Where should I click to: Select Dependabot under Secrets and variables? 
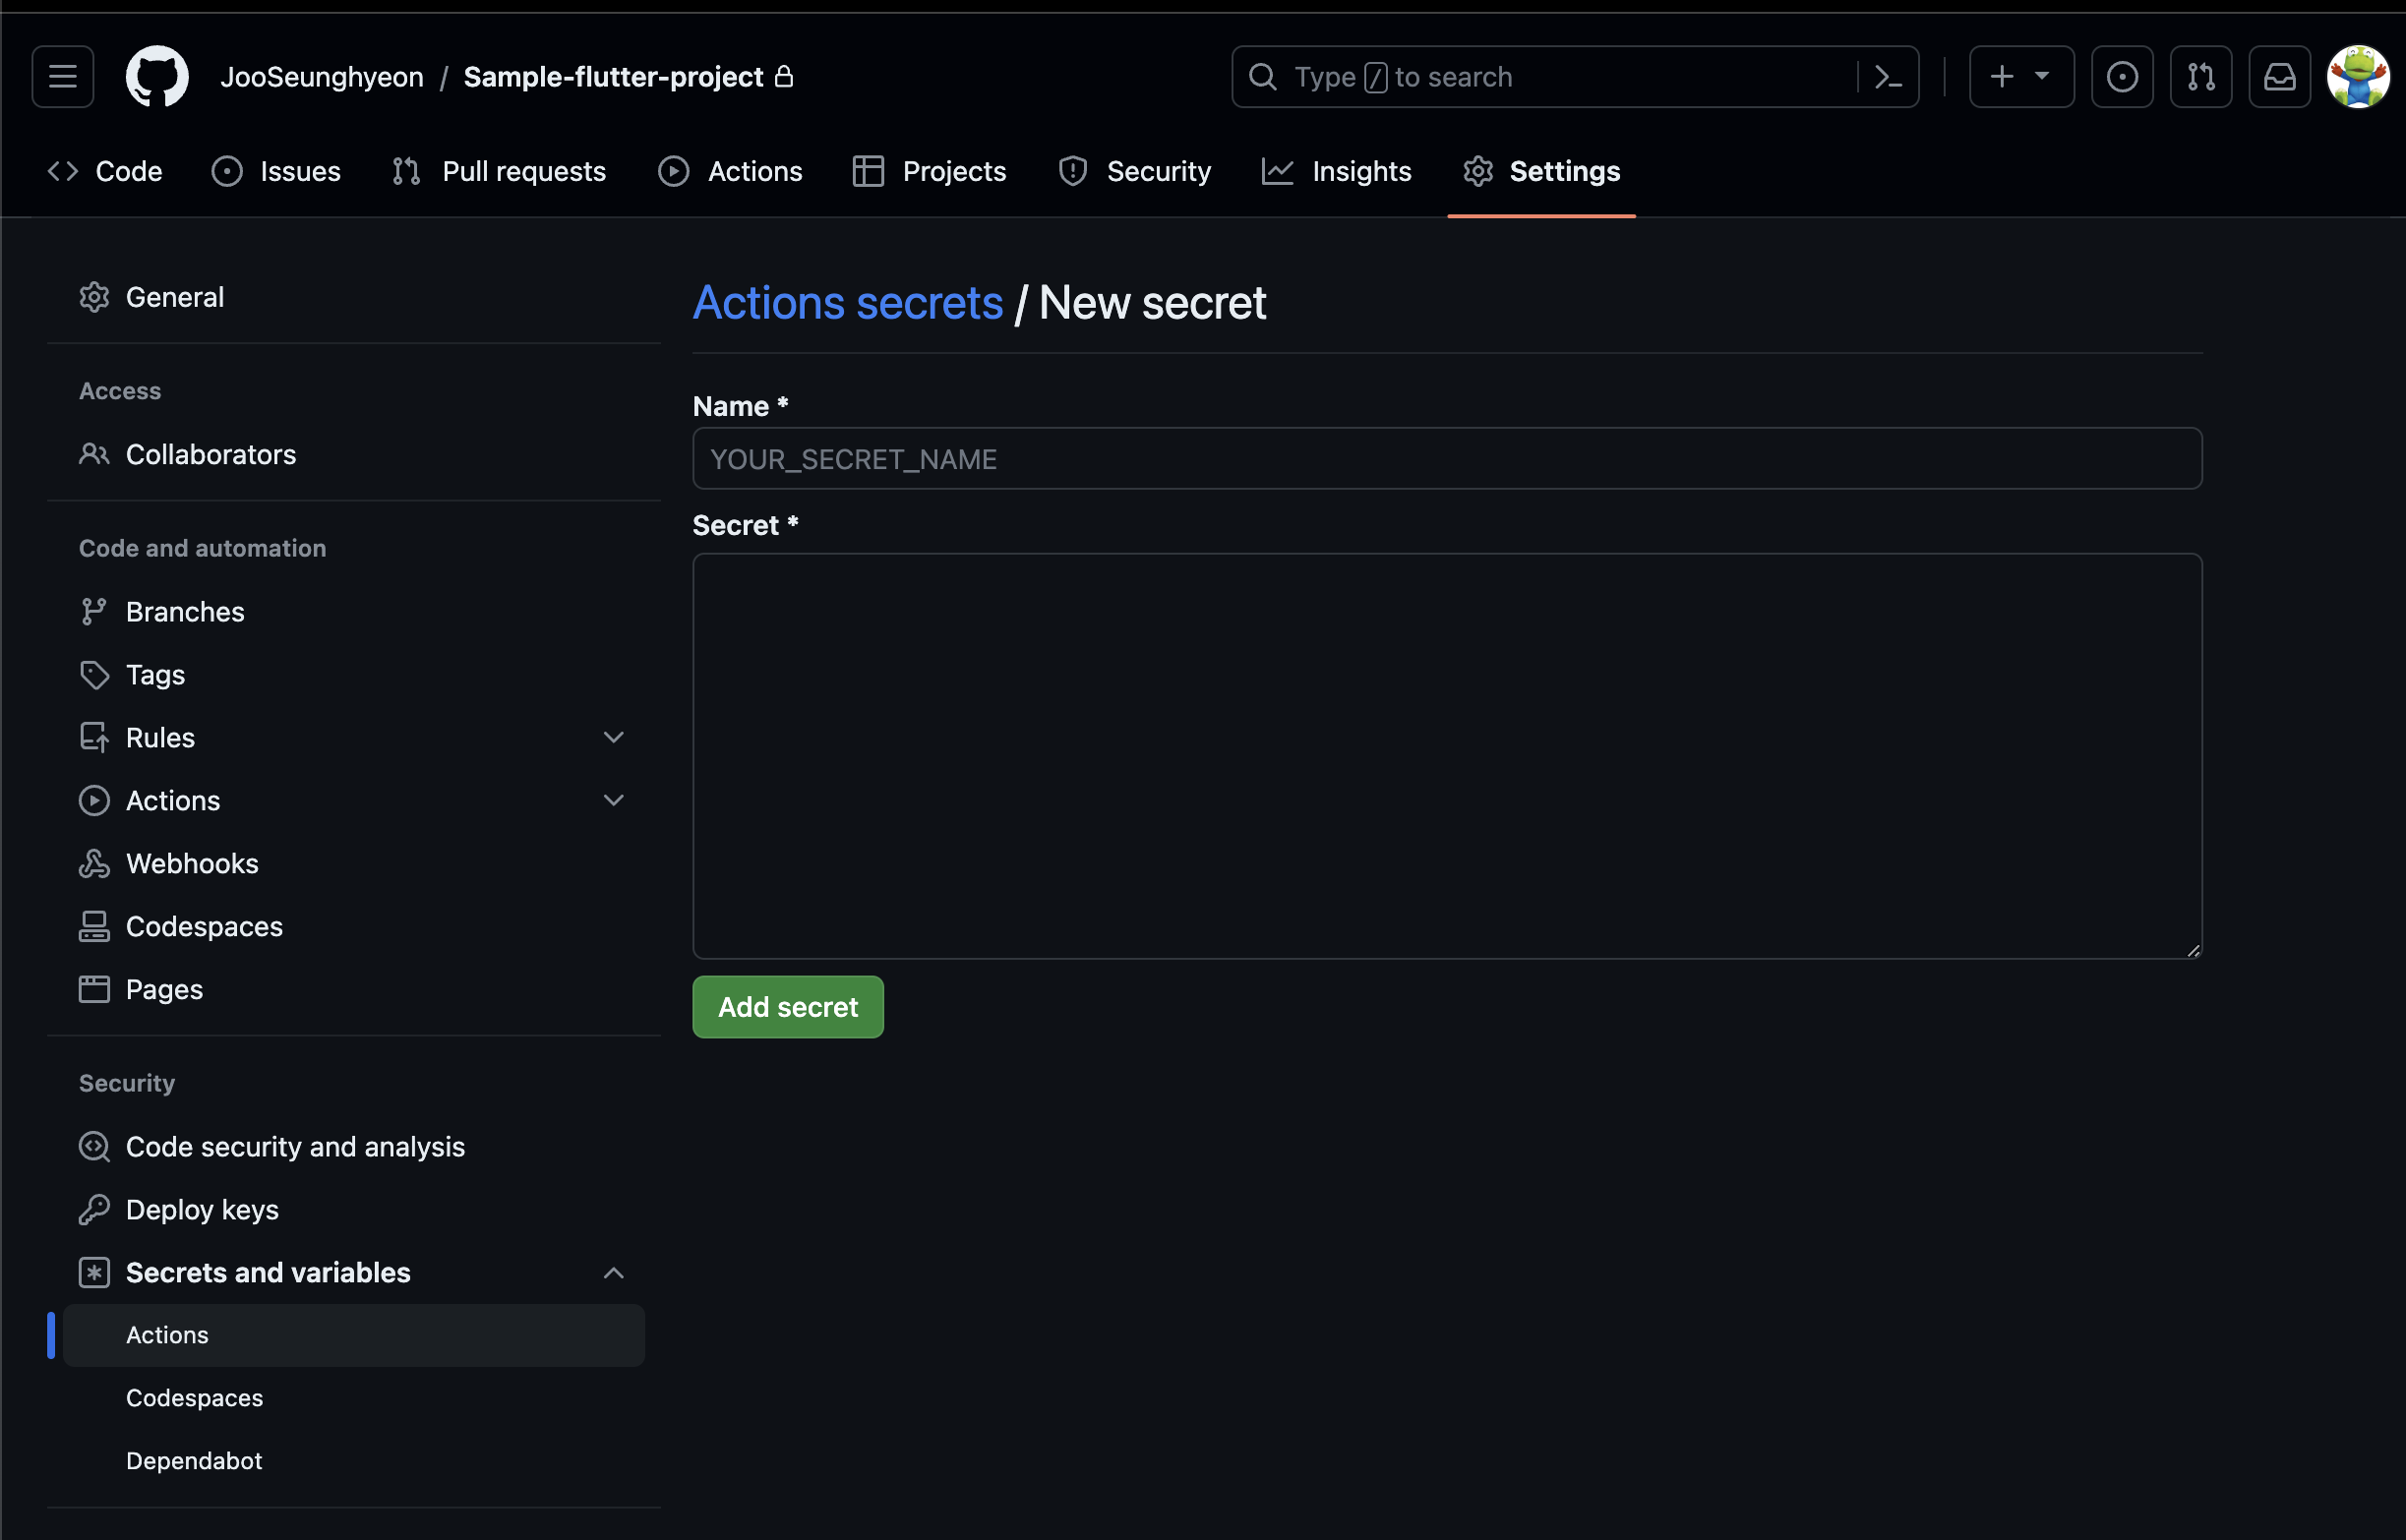[x=194, y=1460]
